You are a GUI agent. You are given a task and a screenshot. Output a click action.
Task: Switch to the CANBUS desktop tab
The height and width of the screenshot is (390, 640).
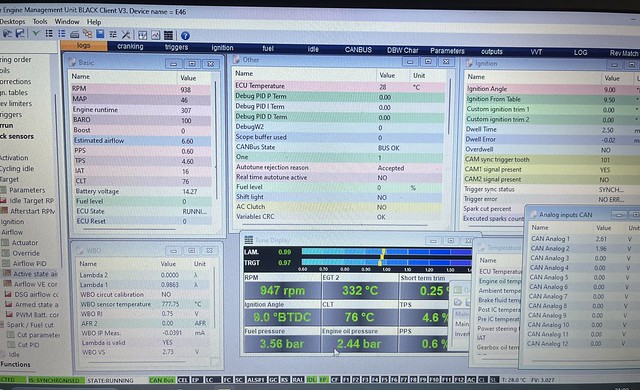(x=358, y=50)
